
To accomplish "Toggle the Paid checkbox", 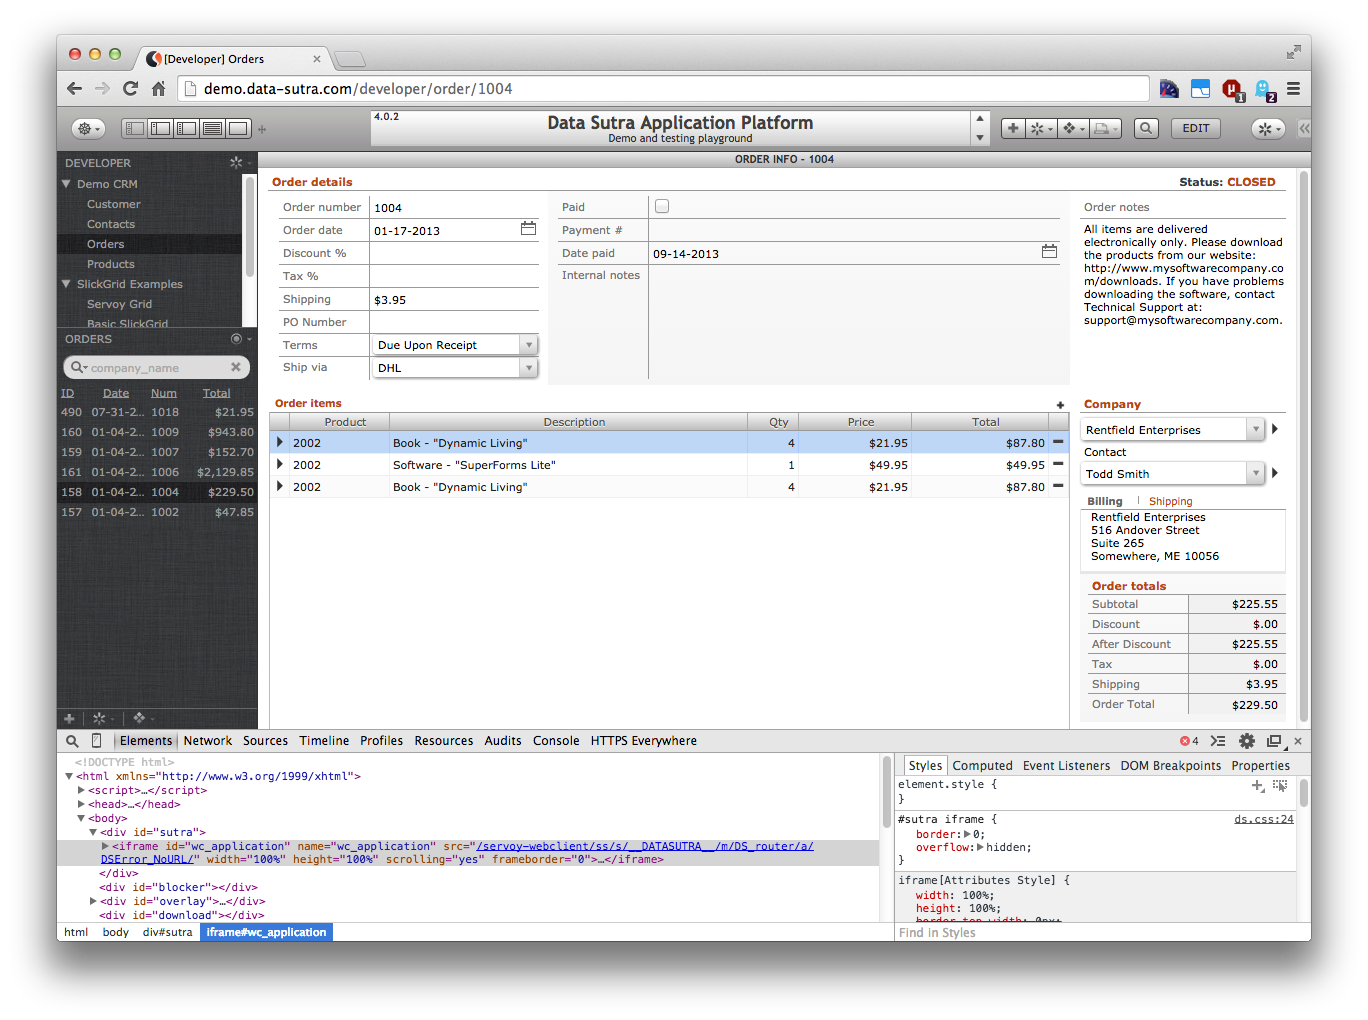I will click(662, 206).
